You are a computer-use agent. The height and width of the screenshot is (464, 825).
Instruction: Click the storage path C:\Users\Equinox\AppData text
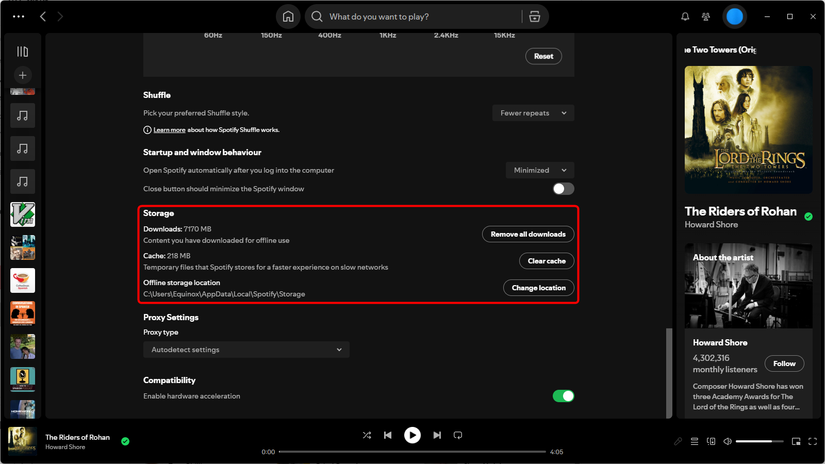[224, 294]
